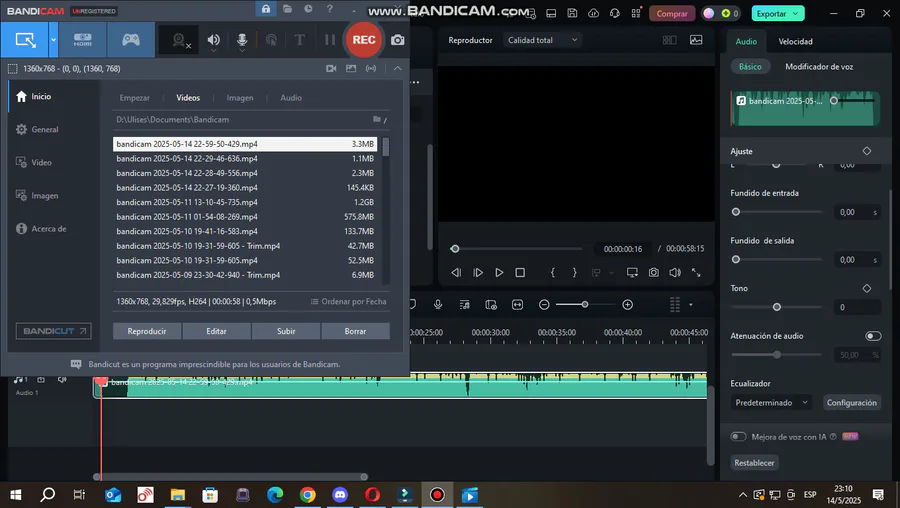Click the pause recording icon
The height and width of the screenshot is (508, 900).
[329, 40]
